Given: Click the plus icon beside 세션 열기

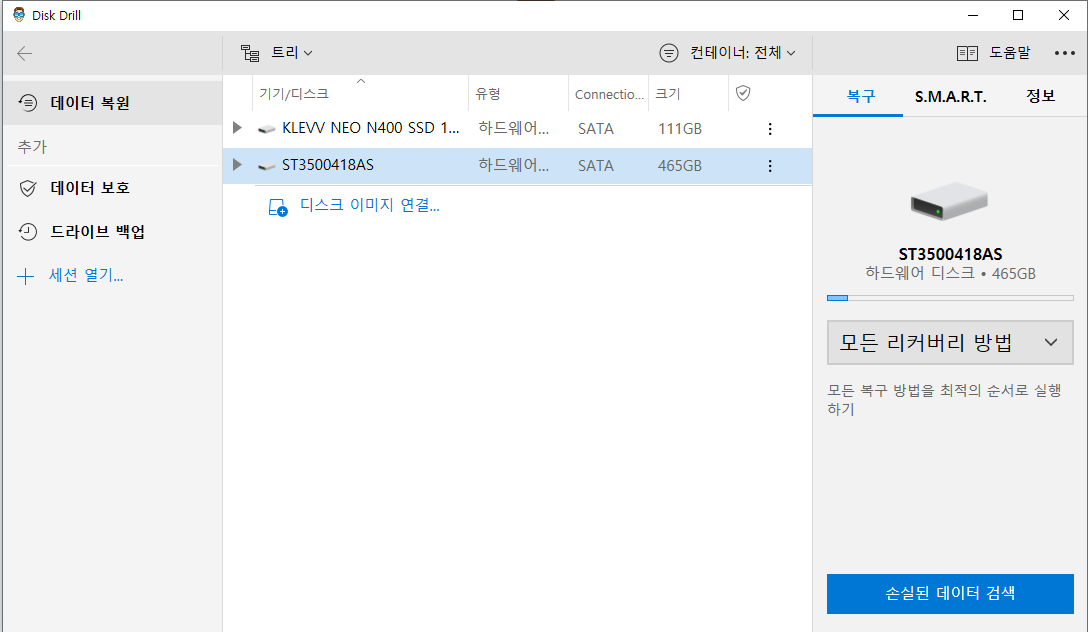Looking at the screenshot, I should (25, 276).
